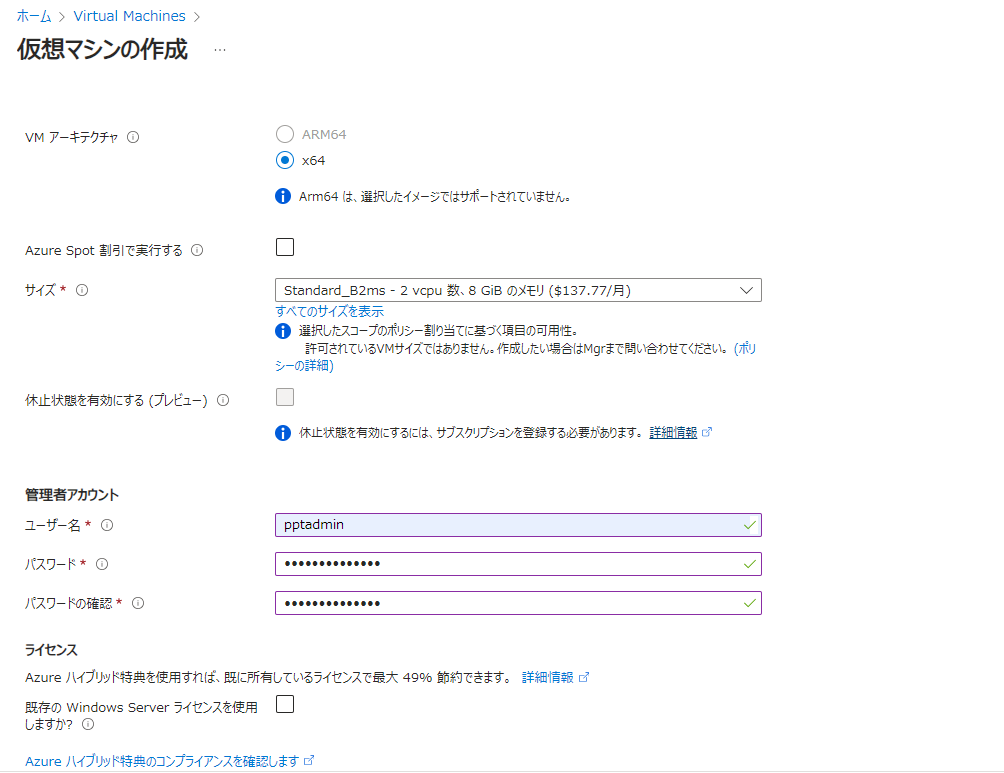
Task: Click blue info icon beside policy availability message
Action: coord(283,331)
